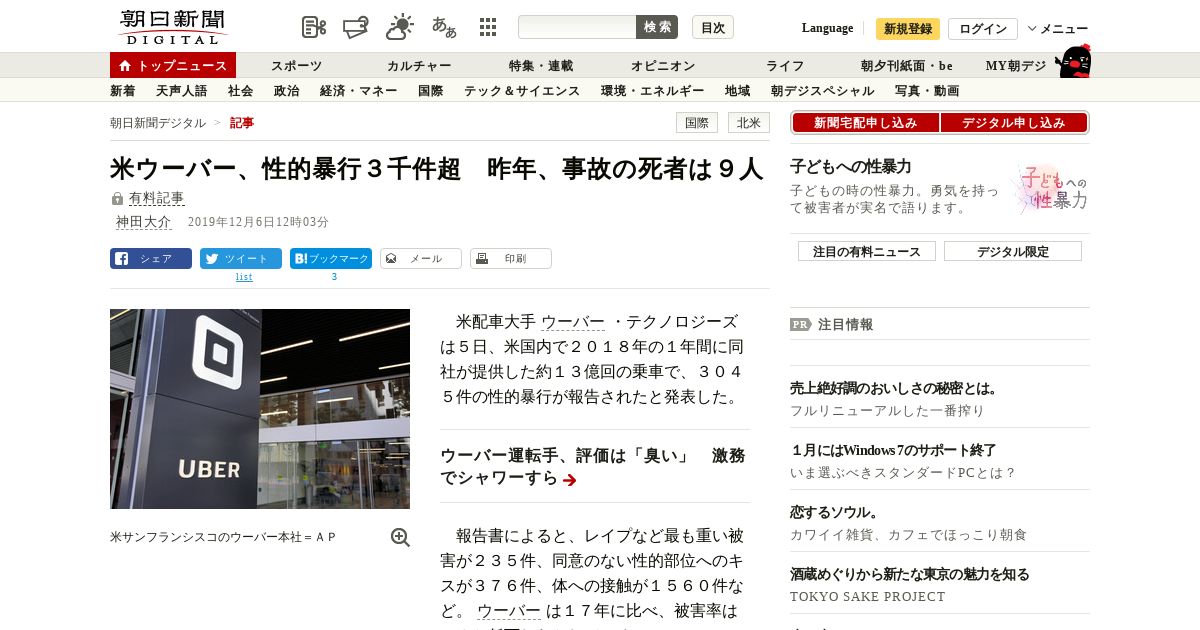Open 恋するソウル。 PR link
1200x630 pixels.
834,512
